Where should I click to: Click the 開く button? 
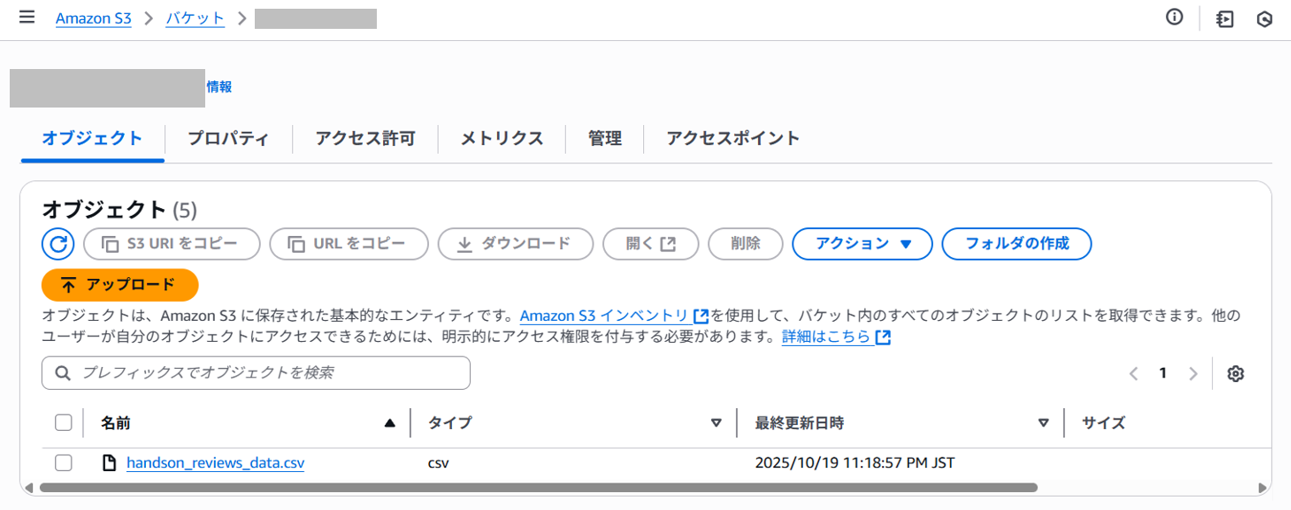click(x=651, y=243)
